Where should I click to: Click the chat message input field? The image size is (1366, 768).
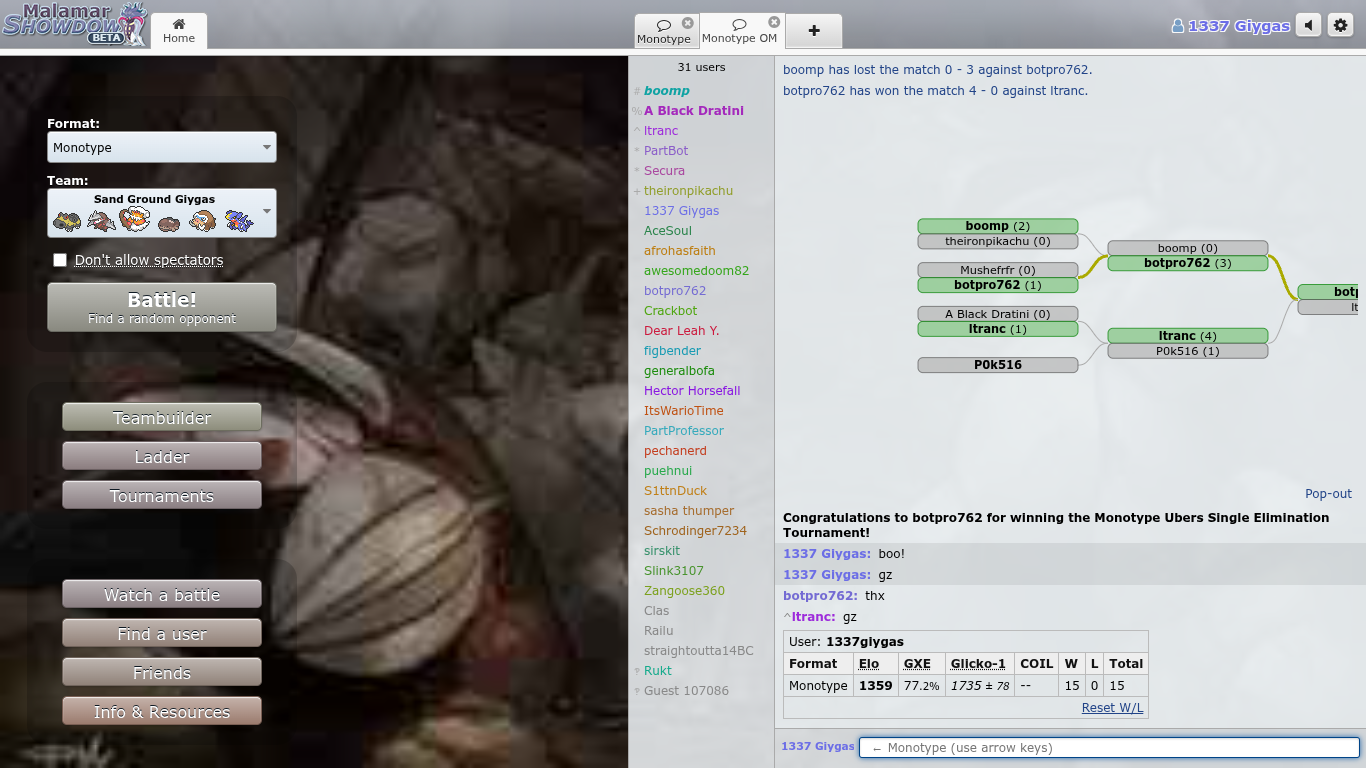coord(1109,748)
